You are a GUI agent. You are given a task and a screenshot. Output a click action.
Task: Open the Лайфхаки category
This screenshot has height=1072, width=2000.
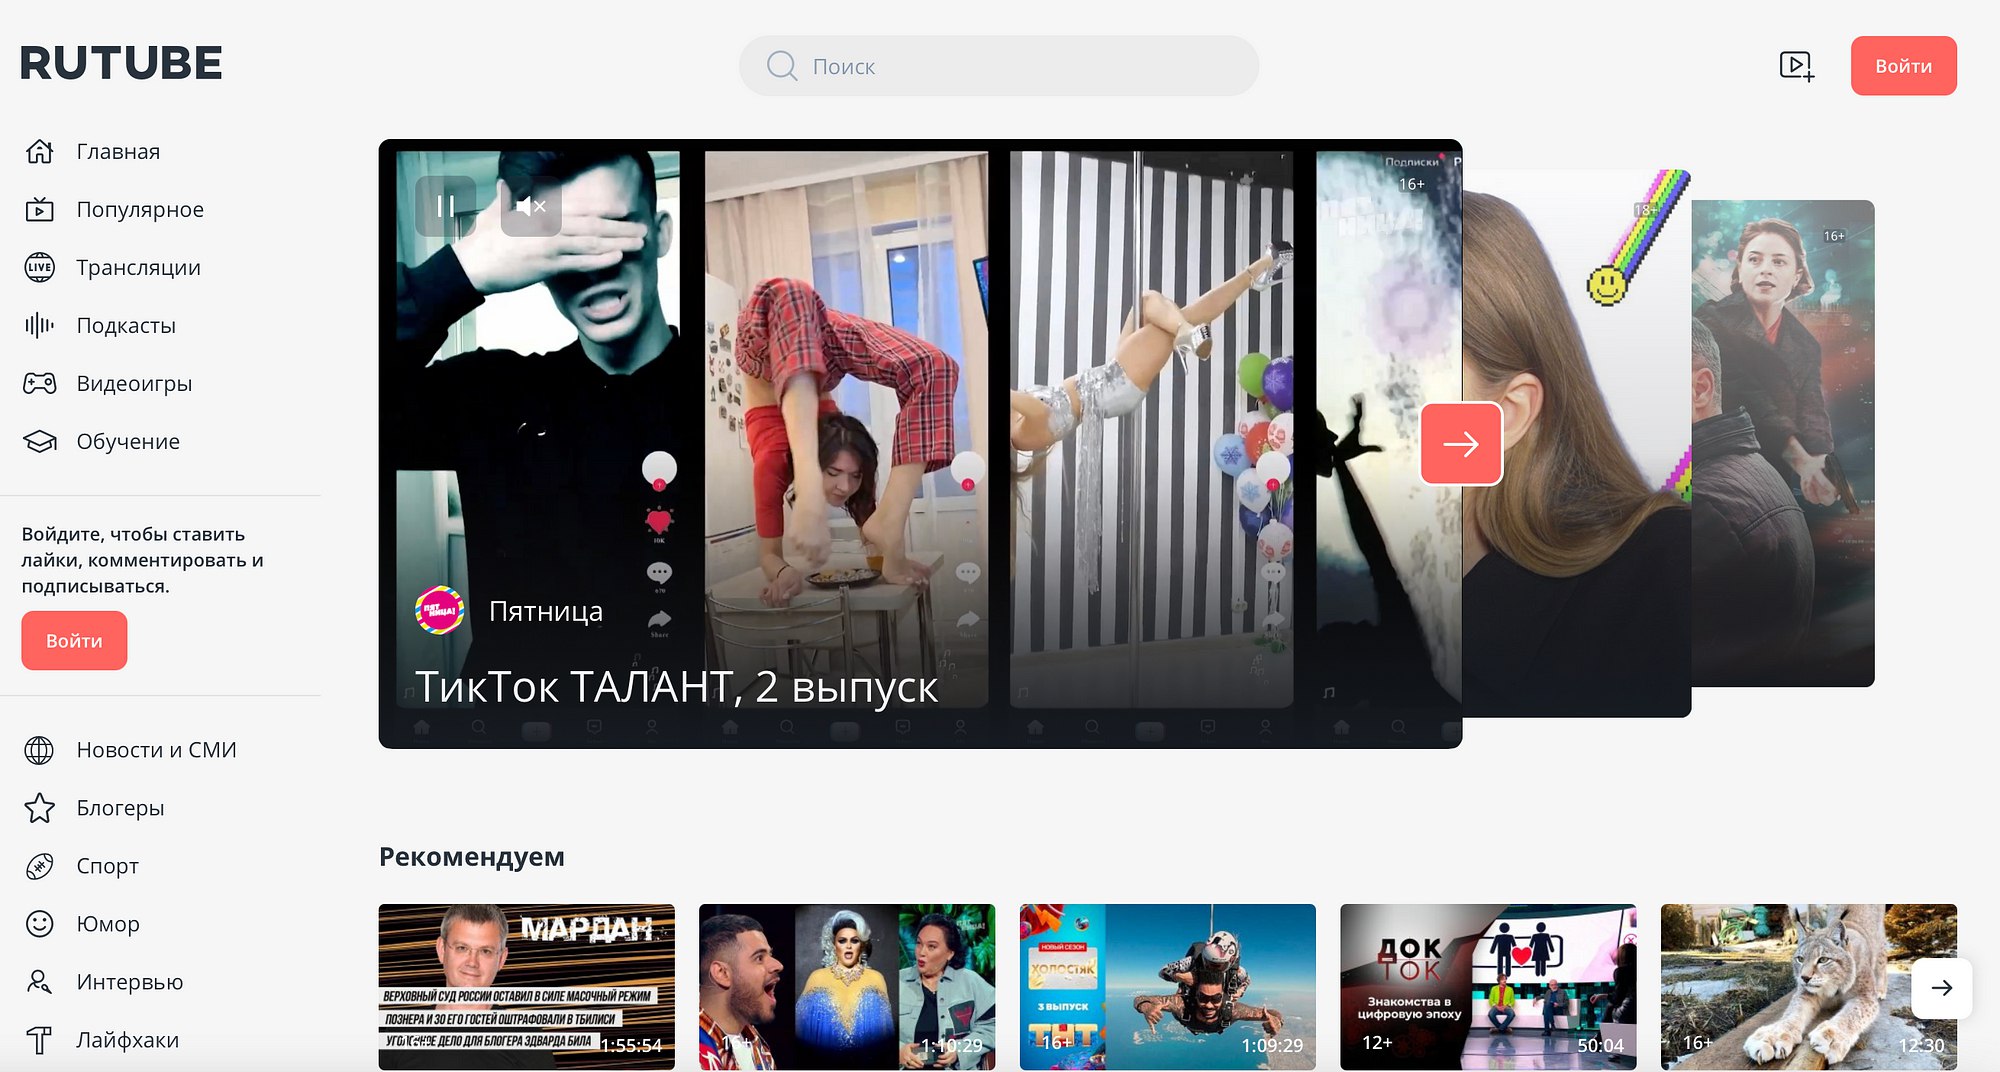[128, 1040]
